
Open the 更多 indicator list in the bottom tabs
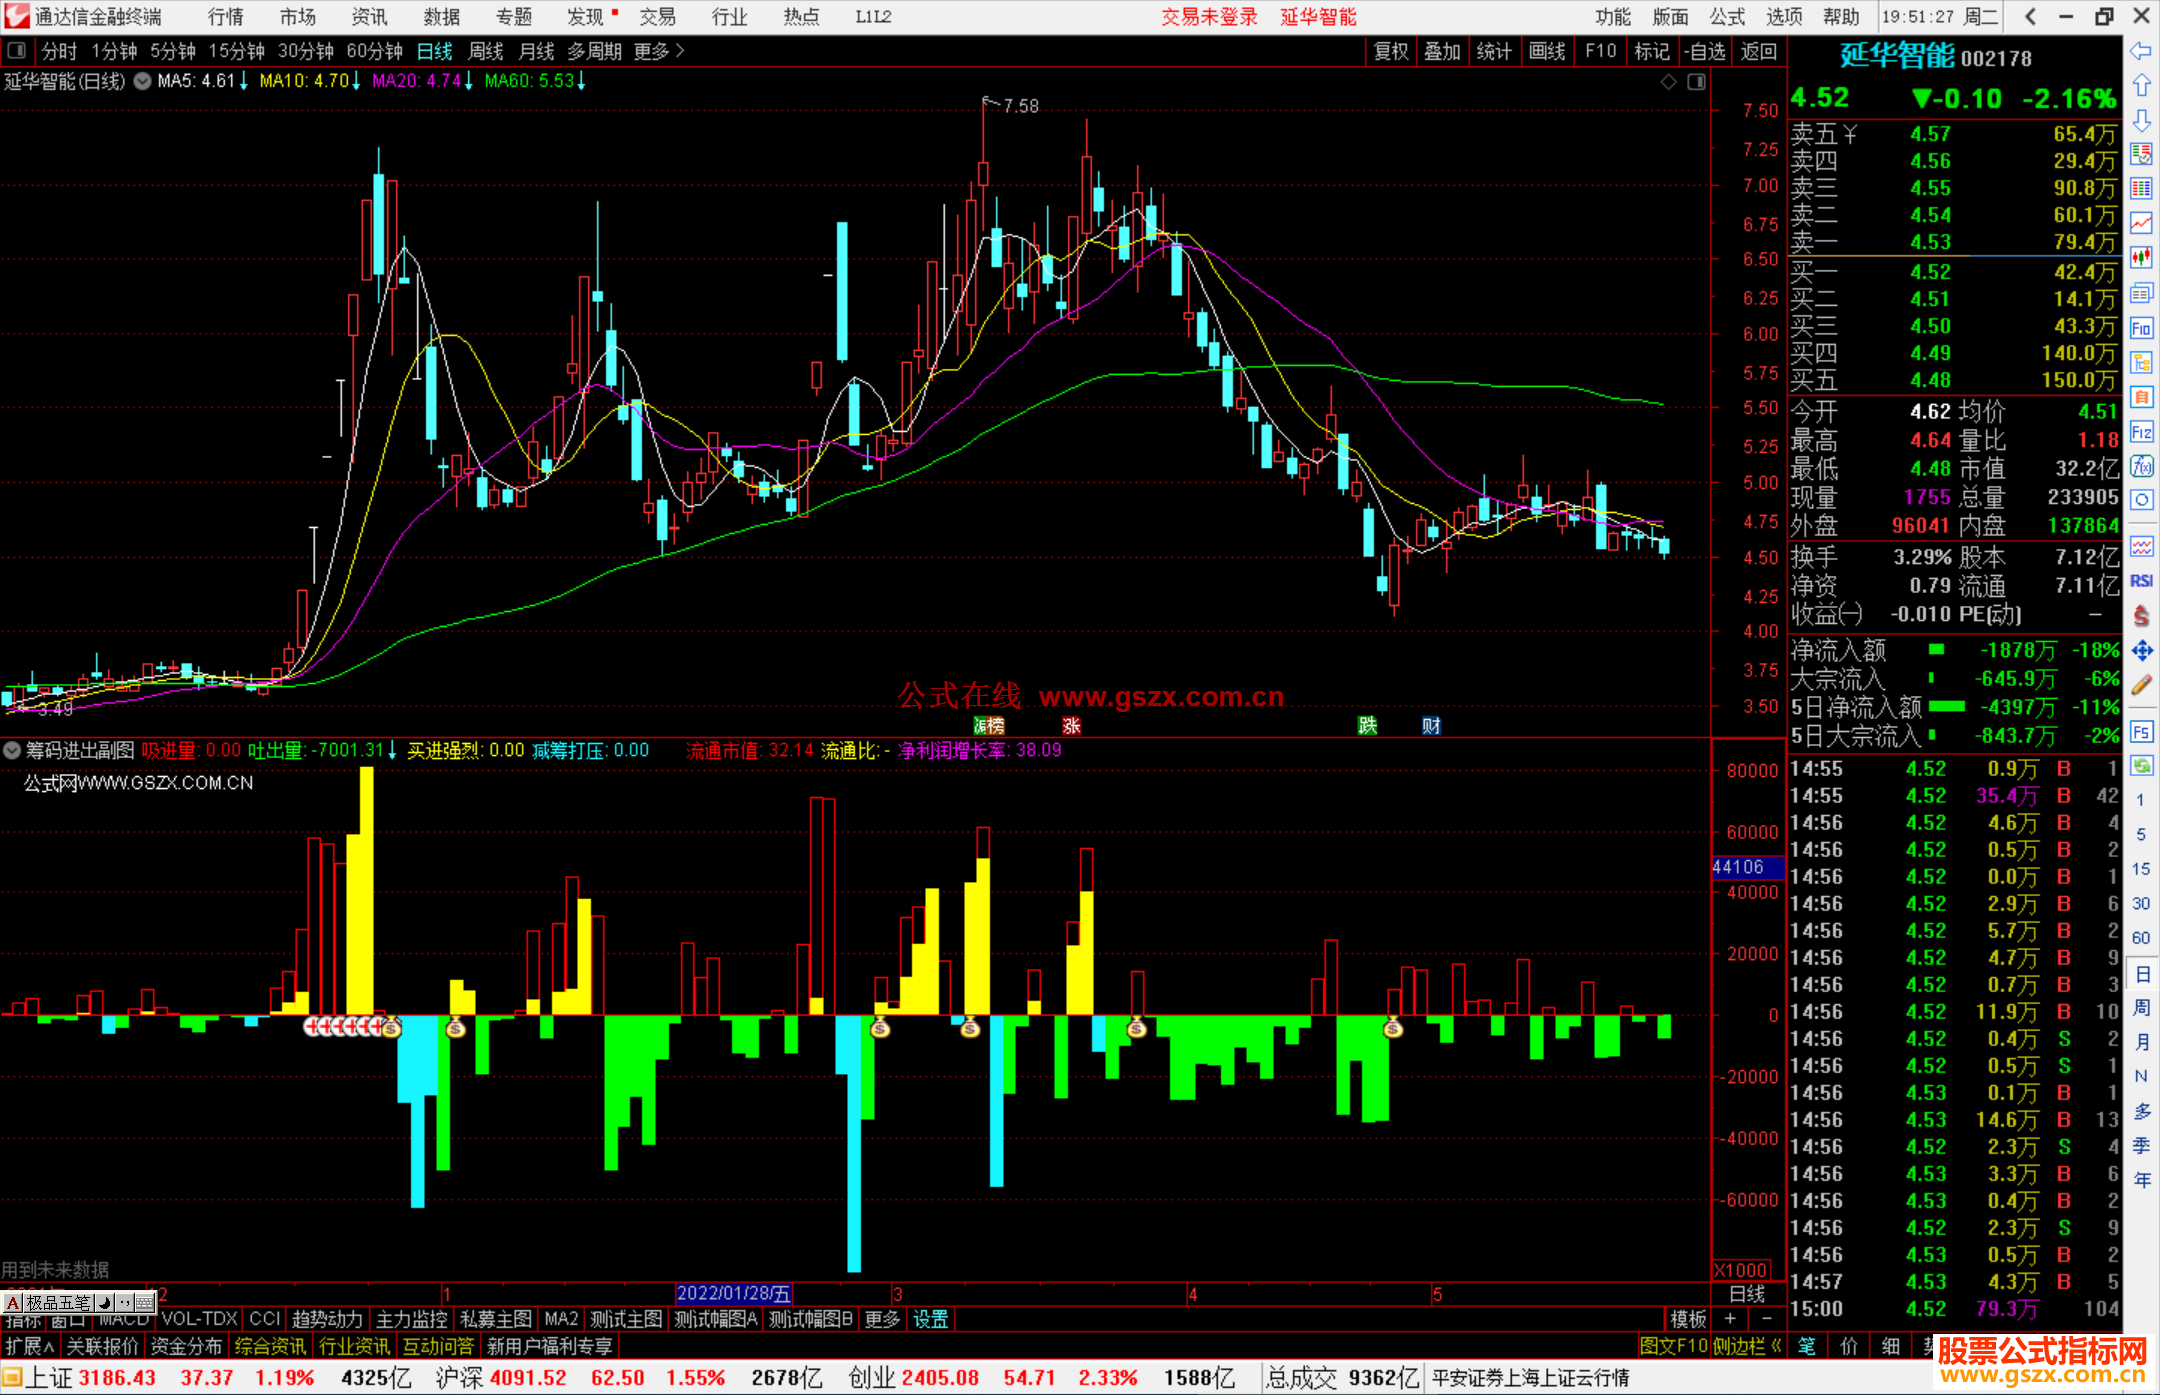pos(882,1319)
